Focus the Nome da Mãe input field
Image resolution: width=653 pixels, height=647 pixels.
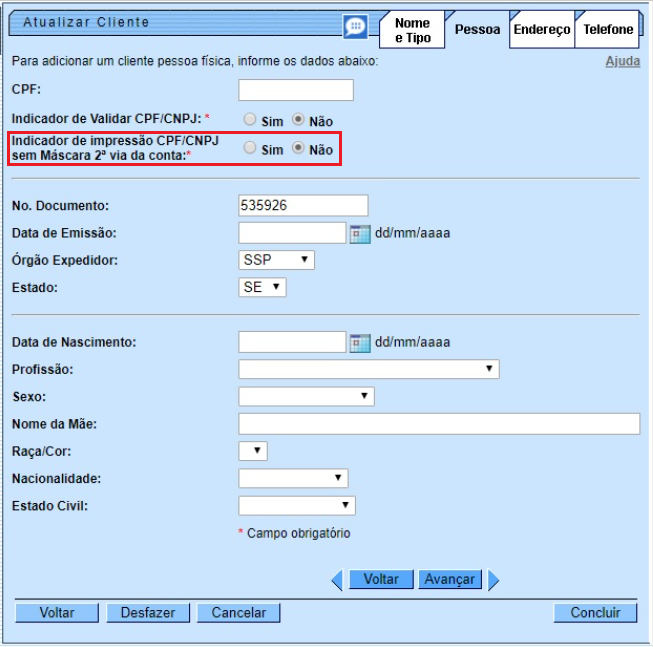click(439, 424)
